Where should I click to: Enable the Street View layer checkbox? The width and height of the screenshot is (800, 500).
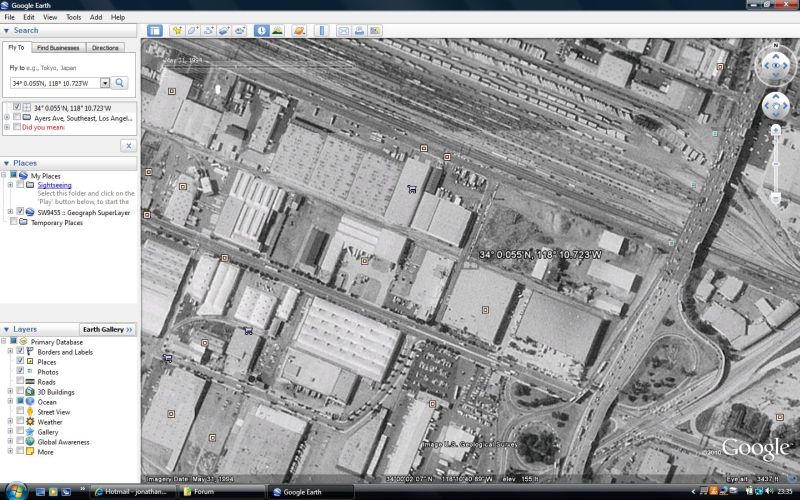tap(20, 412)
